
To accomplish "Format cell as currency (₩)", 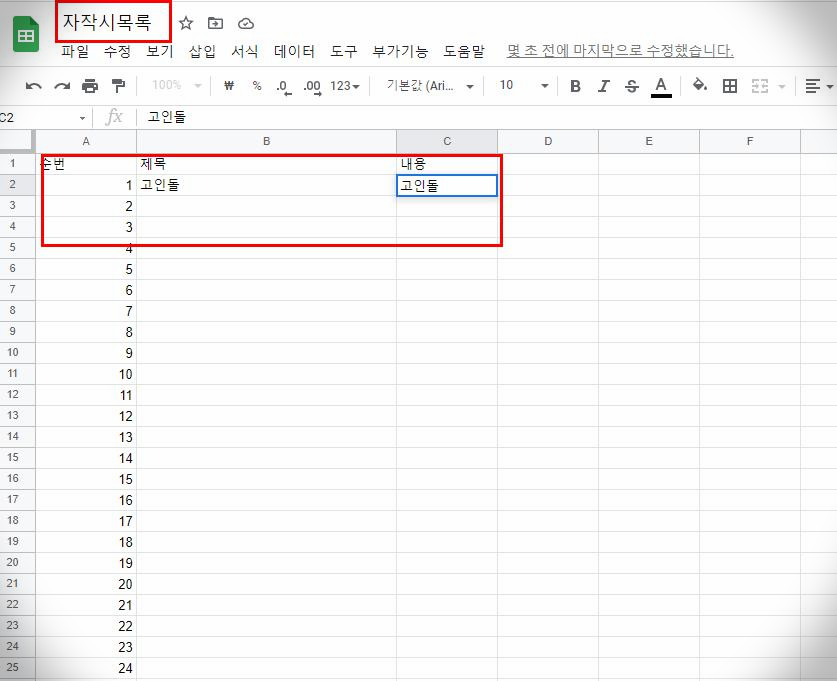I will pos(229,85).
